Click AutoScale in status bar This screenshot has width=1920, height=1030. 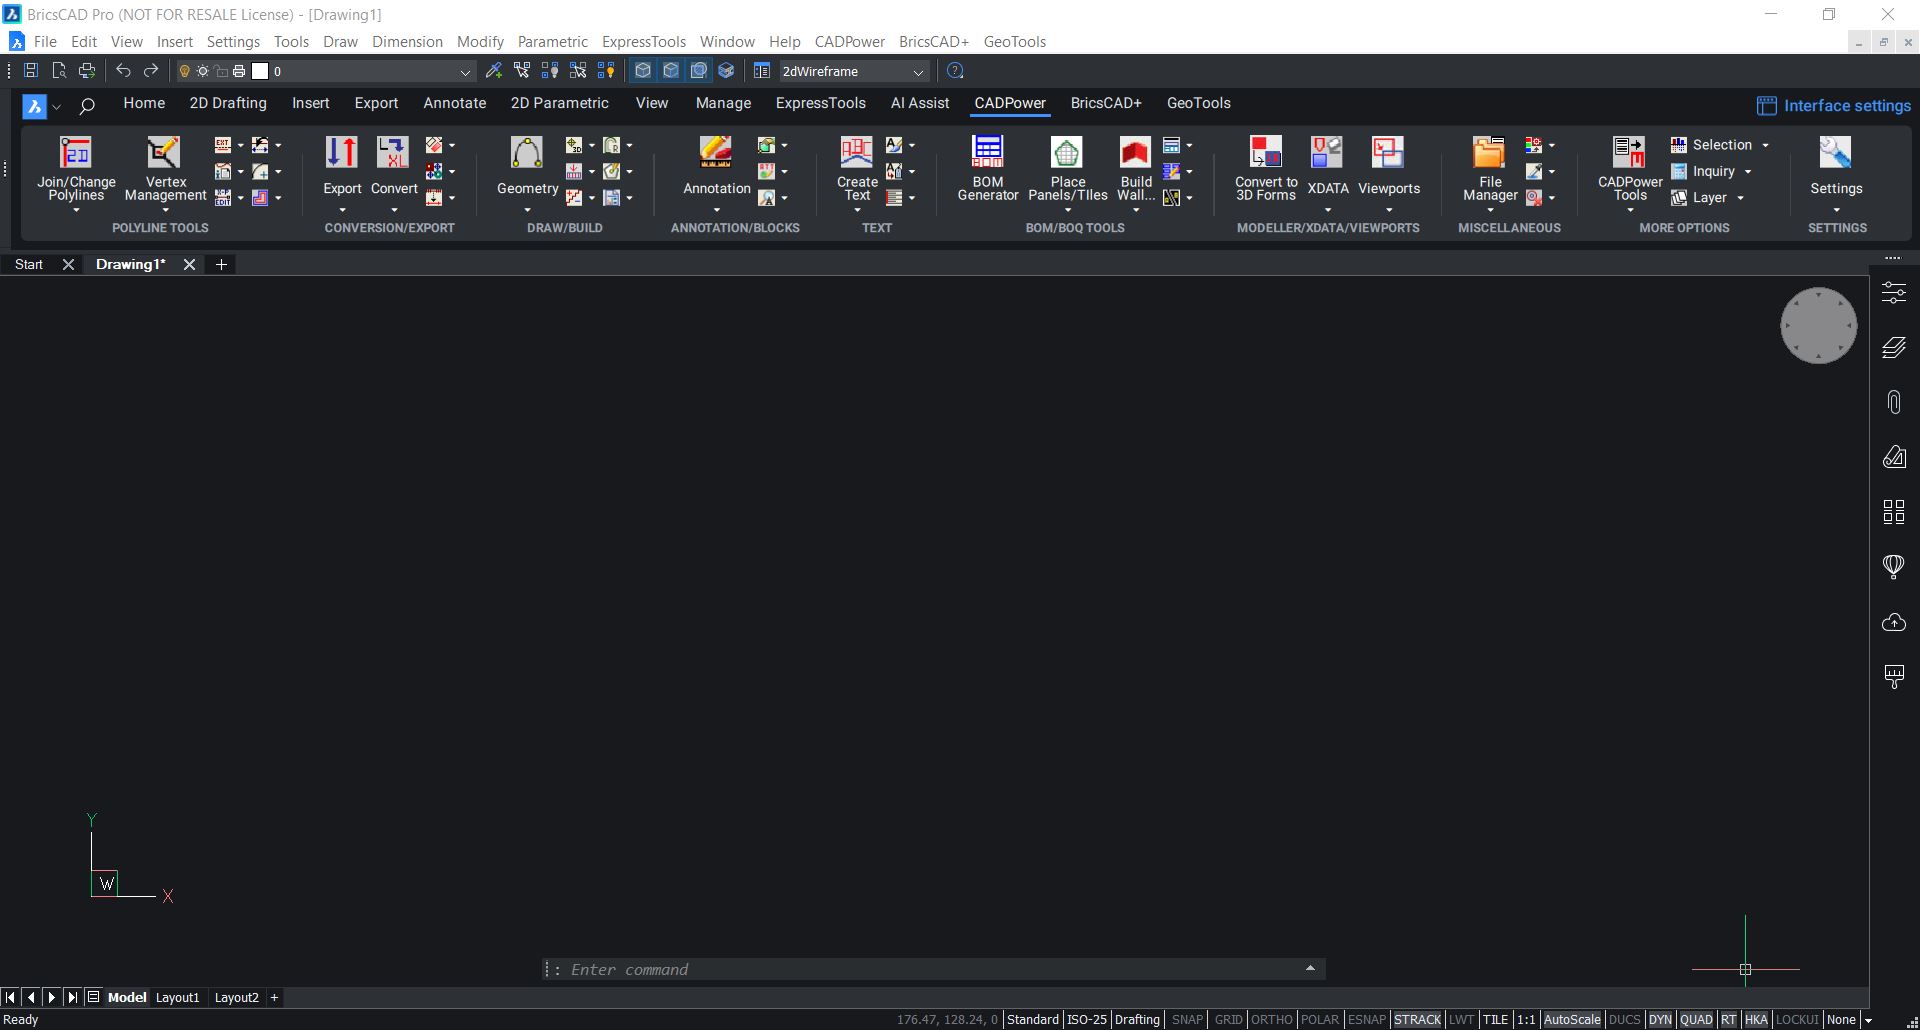(x=1572, y=1020)
